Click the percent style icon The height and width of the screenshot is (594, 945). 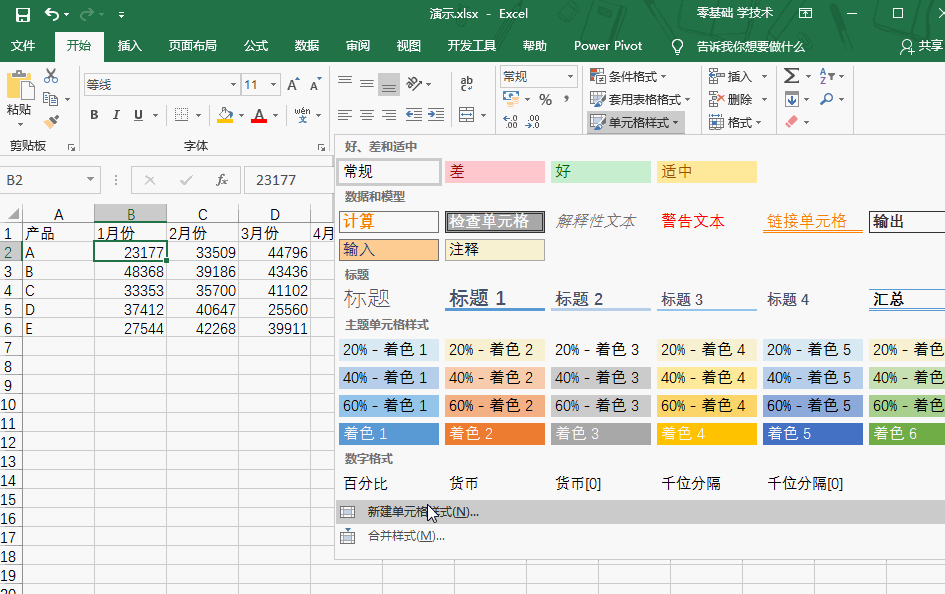[x=545, y=99]
